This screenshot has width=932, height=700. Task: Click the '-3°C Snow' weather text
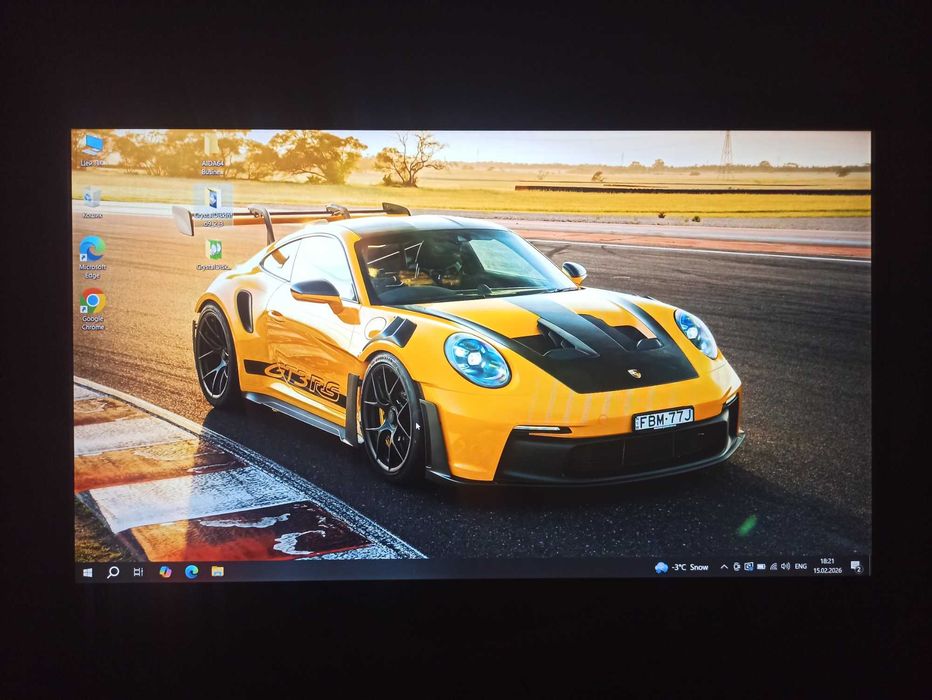pos(690,567)
